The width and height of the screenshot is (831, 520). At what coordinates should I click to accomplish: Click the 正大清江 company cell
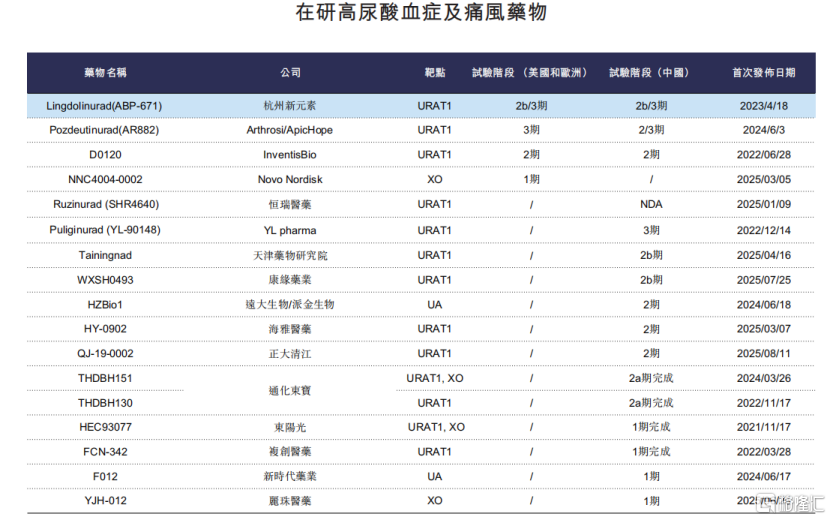[x=290, y=354]
